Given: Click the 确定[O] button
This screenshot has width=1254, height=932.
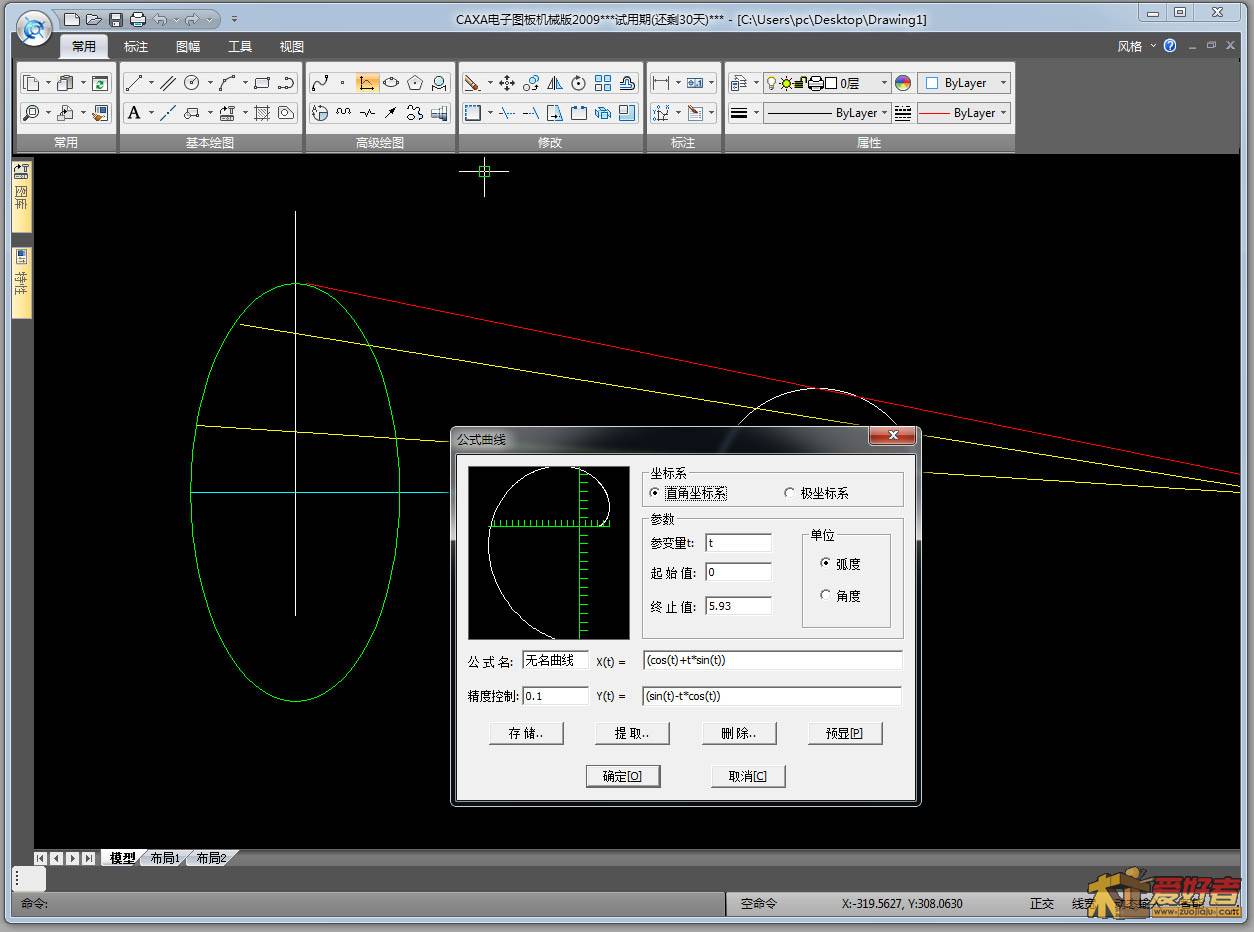Looking at the screenshot, I should [622, 776].
